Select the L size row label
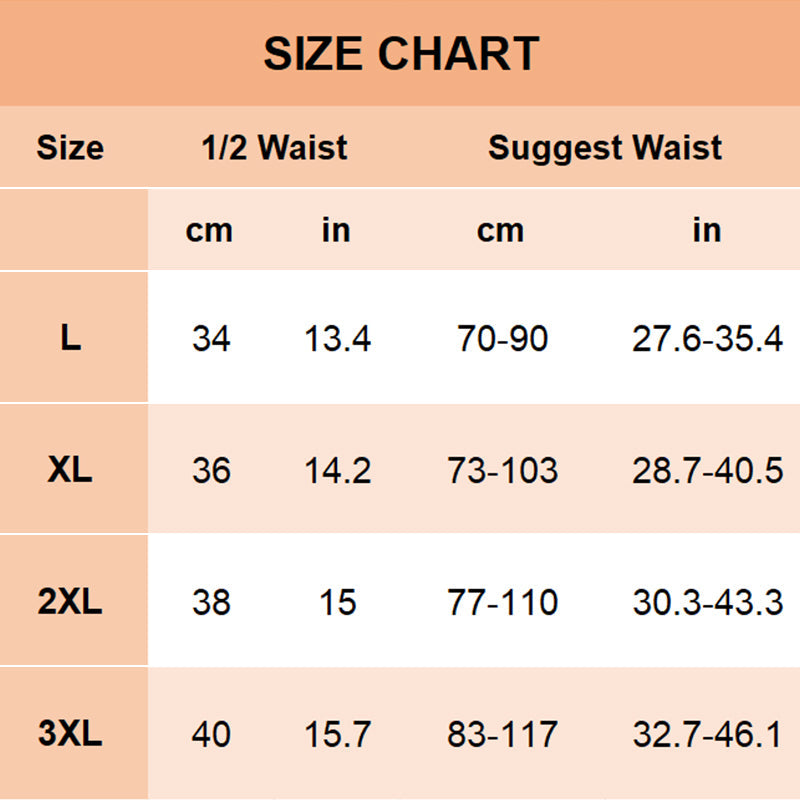 [70, 338]
